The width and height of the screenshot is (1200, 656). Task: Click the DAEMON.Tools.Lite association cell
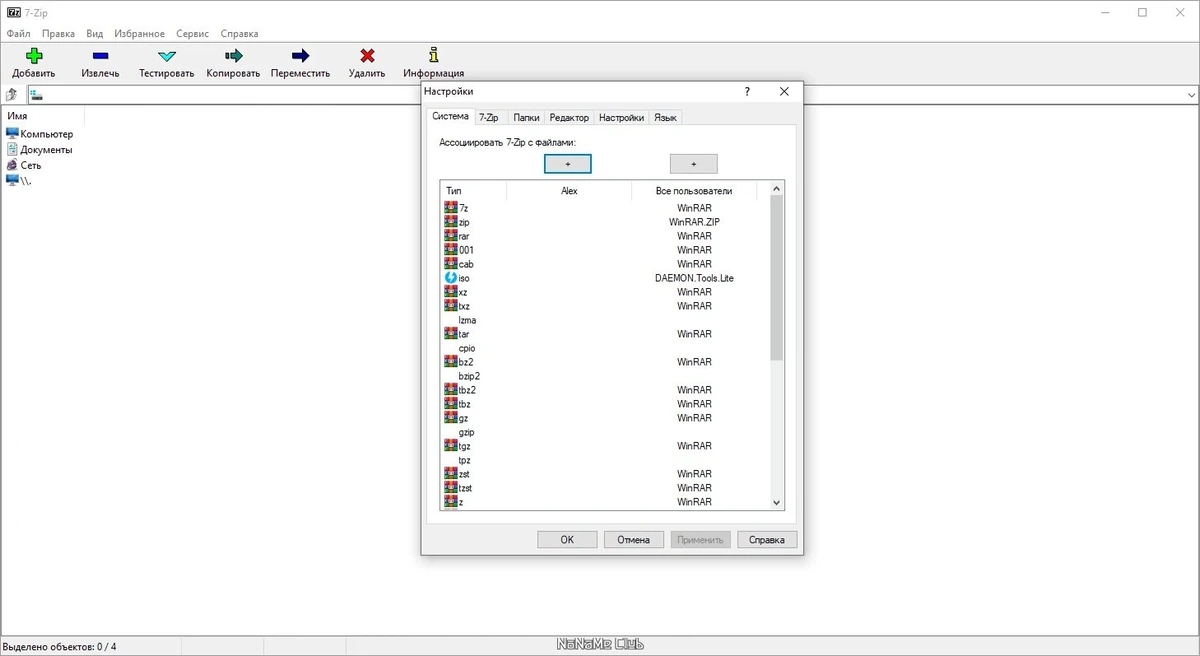pyautogui.click(x=694, y=278)
